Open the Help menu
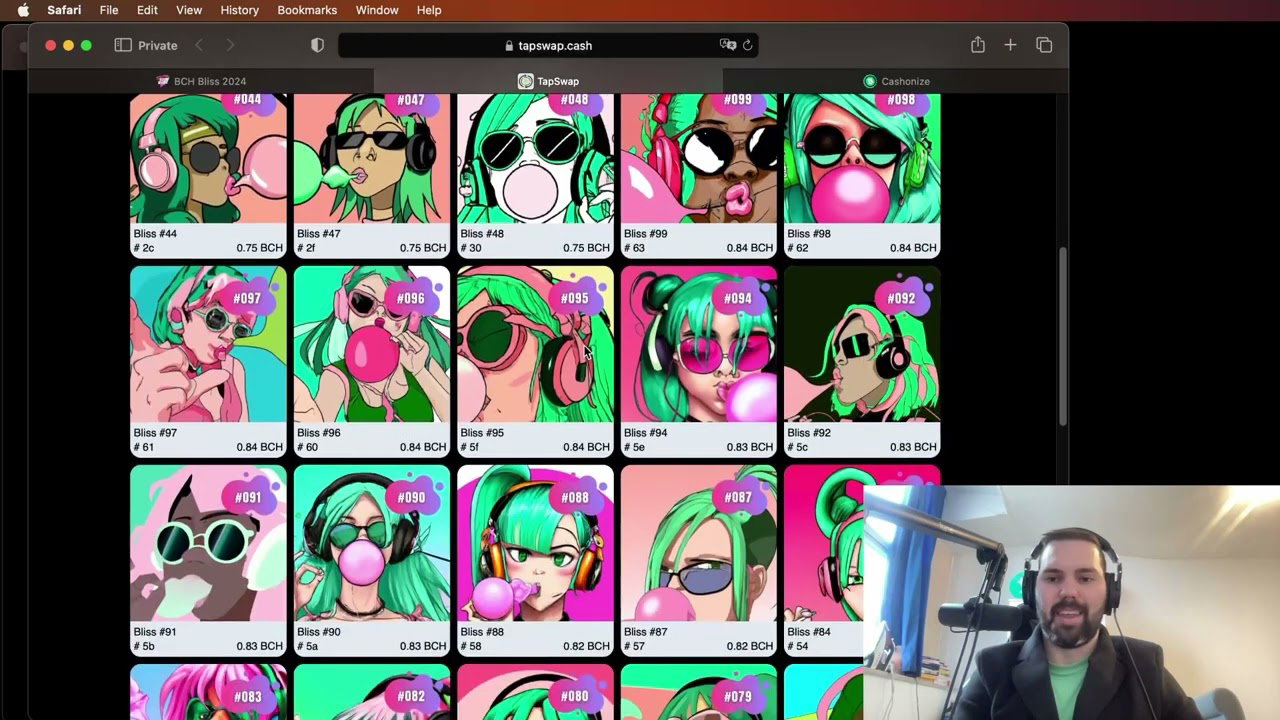 429,10
